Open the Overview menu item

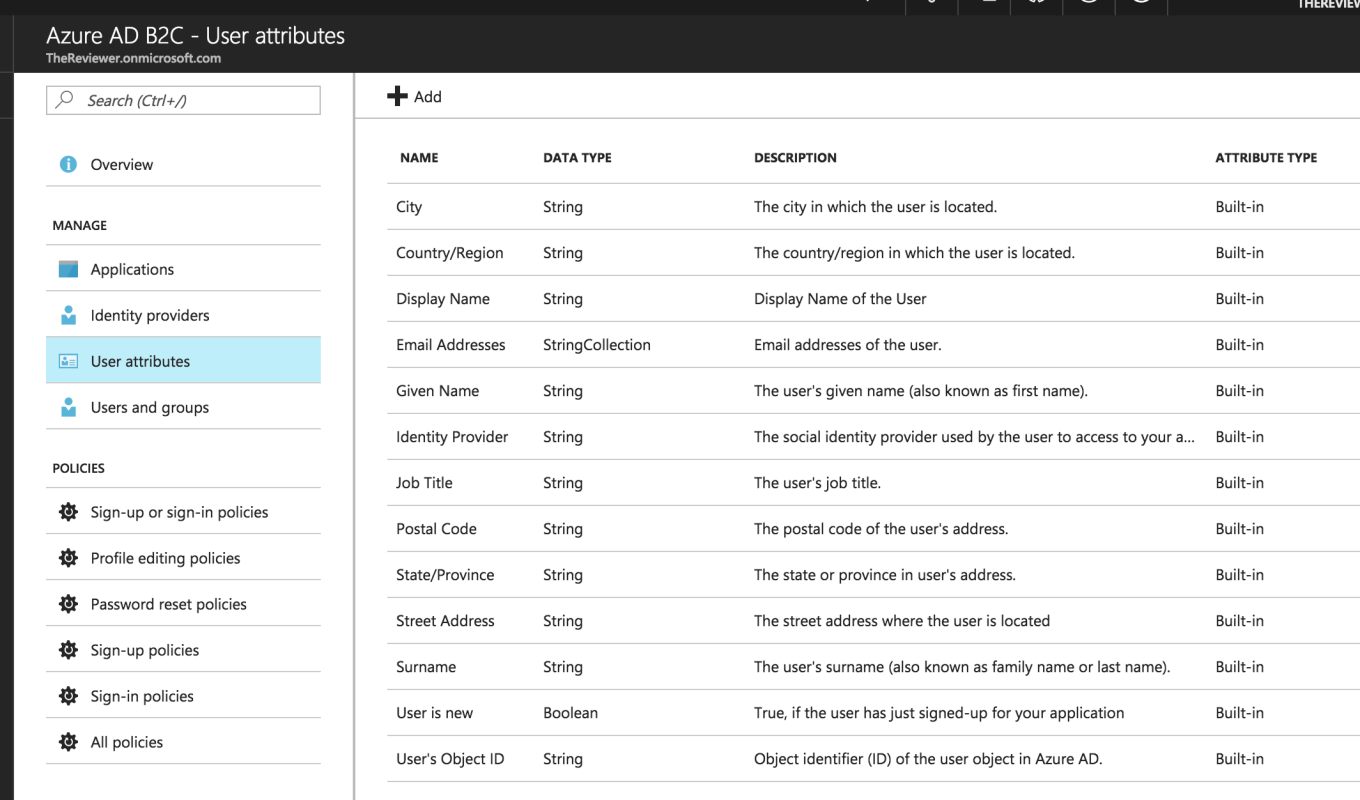click(183, 164)
